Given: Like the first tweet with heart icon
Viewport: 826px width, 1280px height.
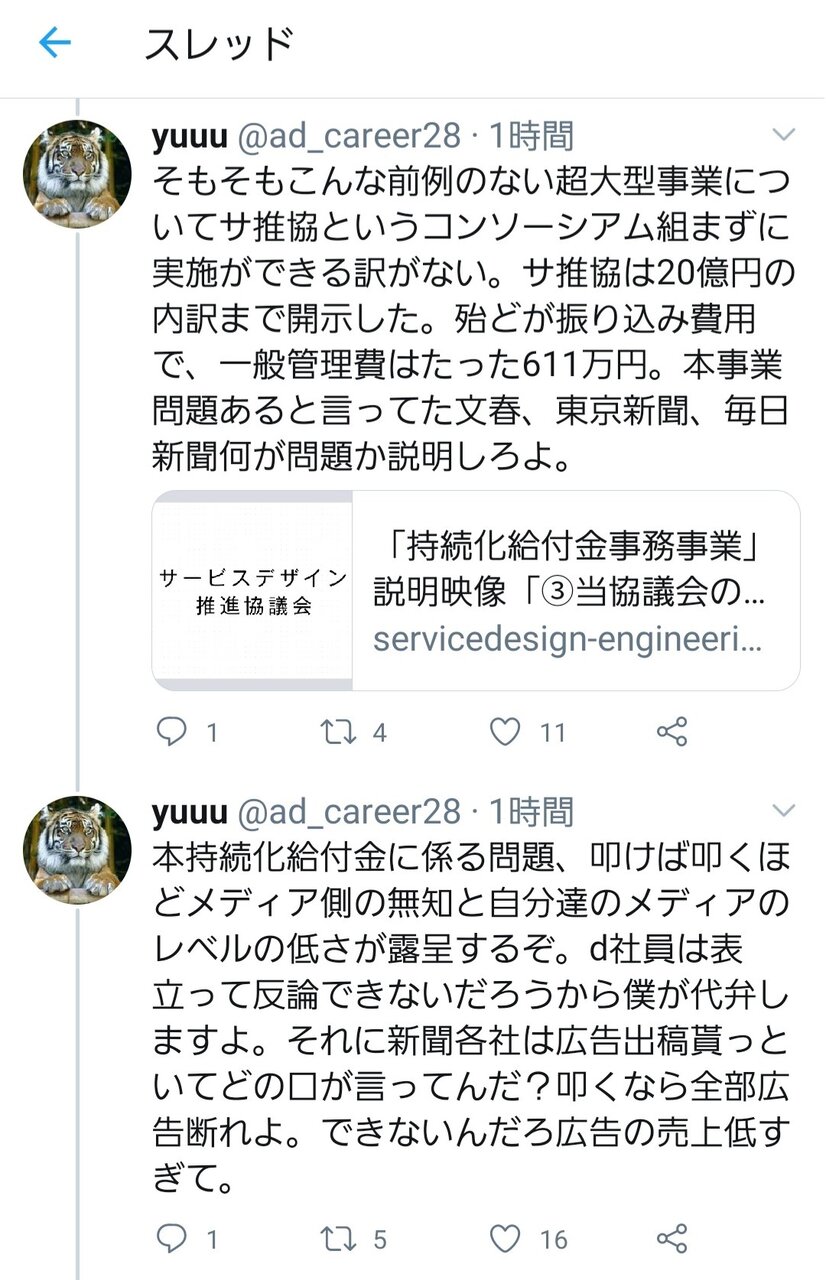Looking at the screenshot, I should coord(505,732).
